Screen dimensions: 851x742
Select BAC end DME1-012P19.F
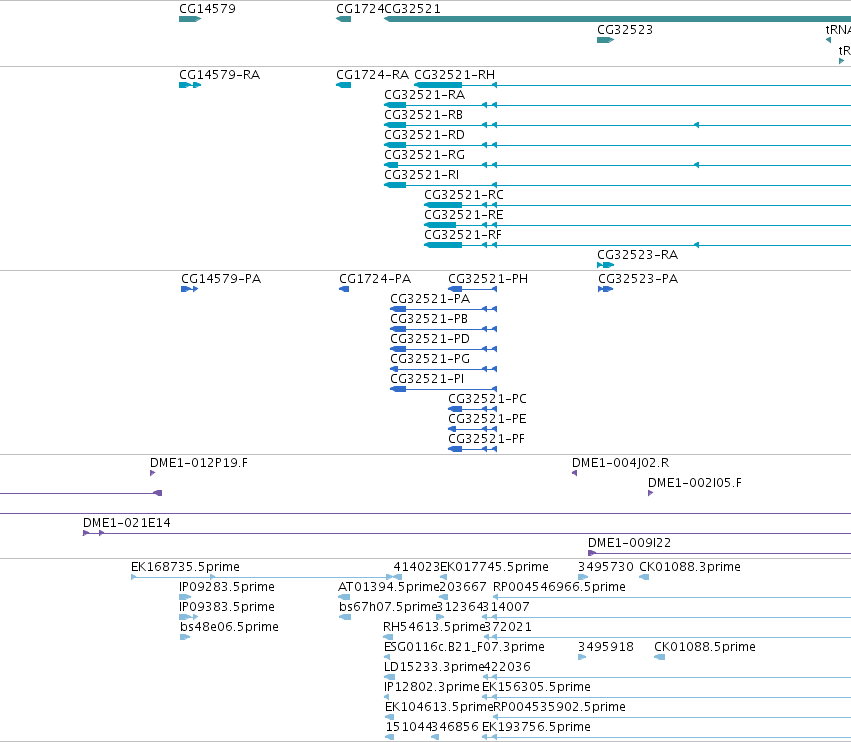click(199, 463)
